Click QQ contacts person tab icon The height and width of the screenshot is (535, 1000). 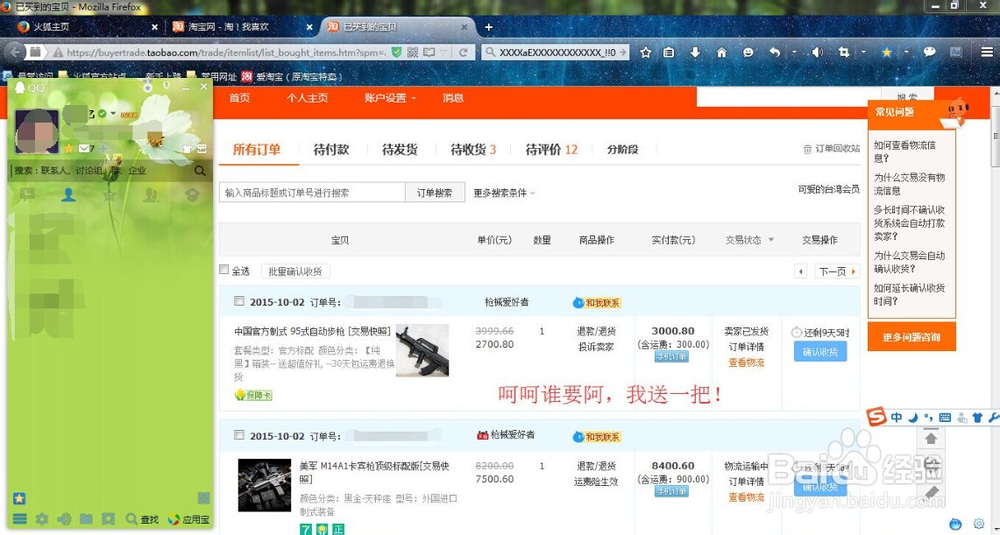68,194
